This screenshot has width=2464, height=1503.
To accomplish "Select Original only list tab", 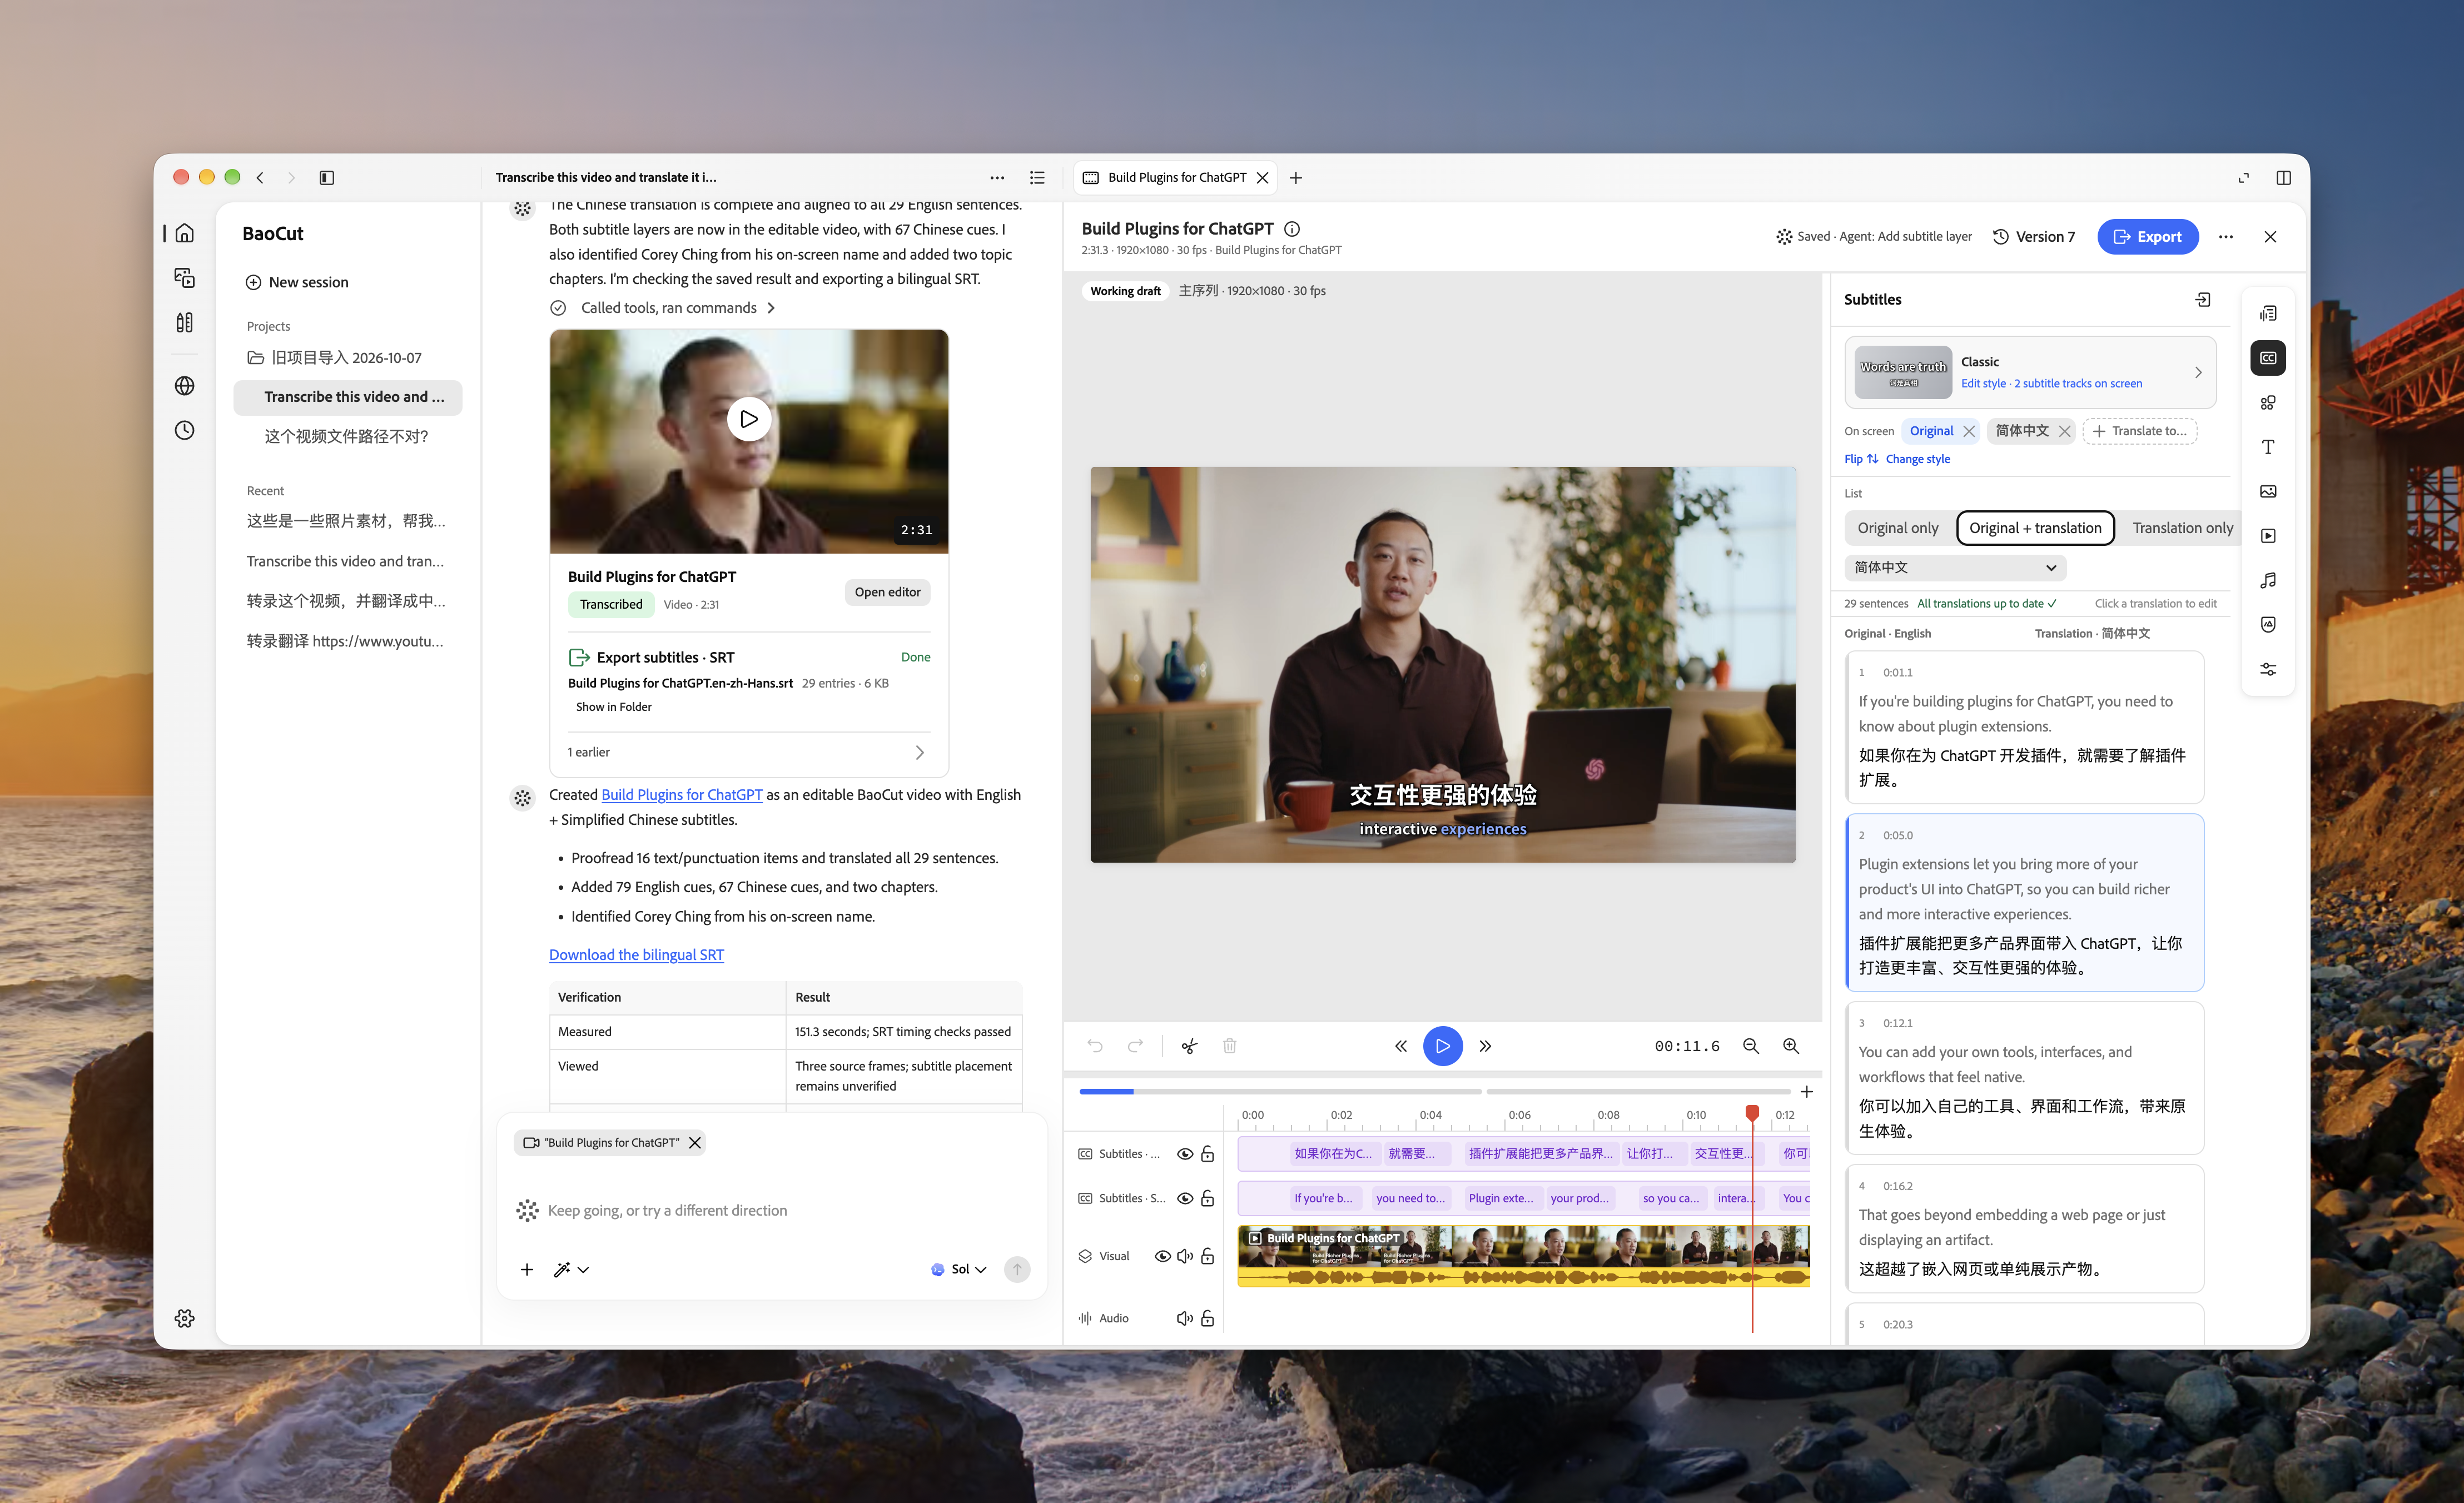I will [1897, 528].
